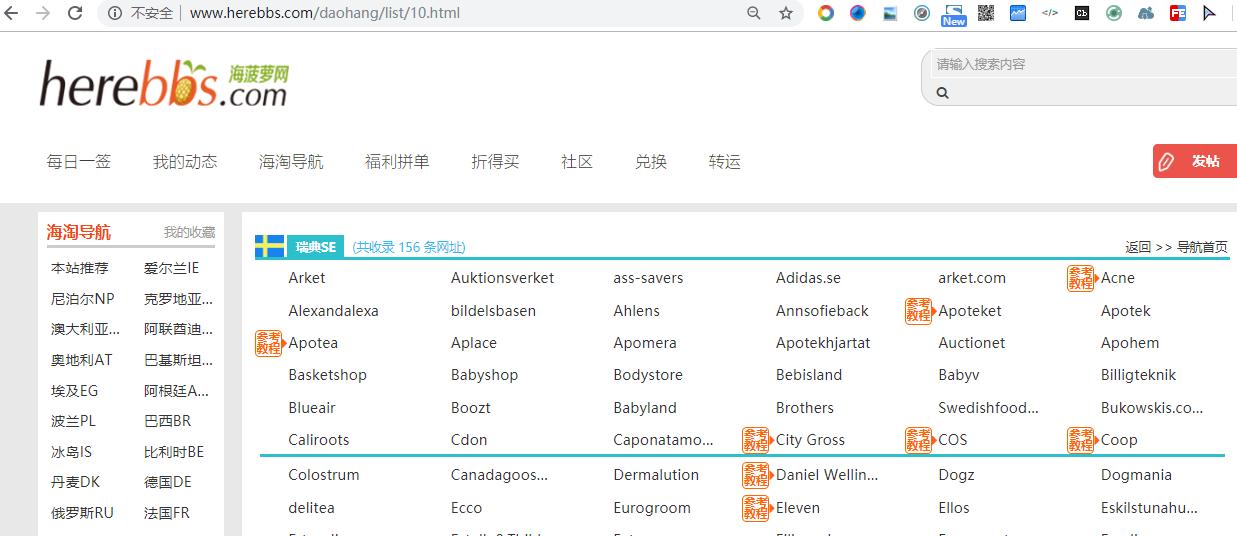Open the Adidas.se site link
The image size is (1237, 536).
click(x=808, y=278)
